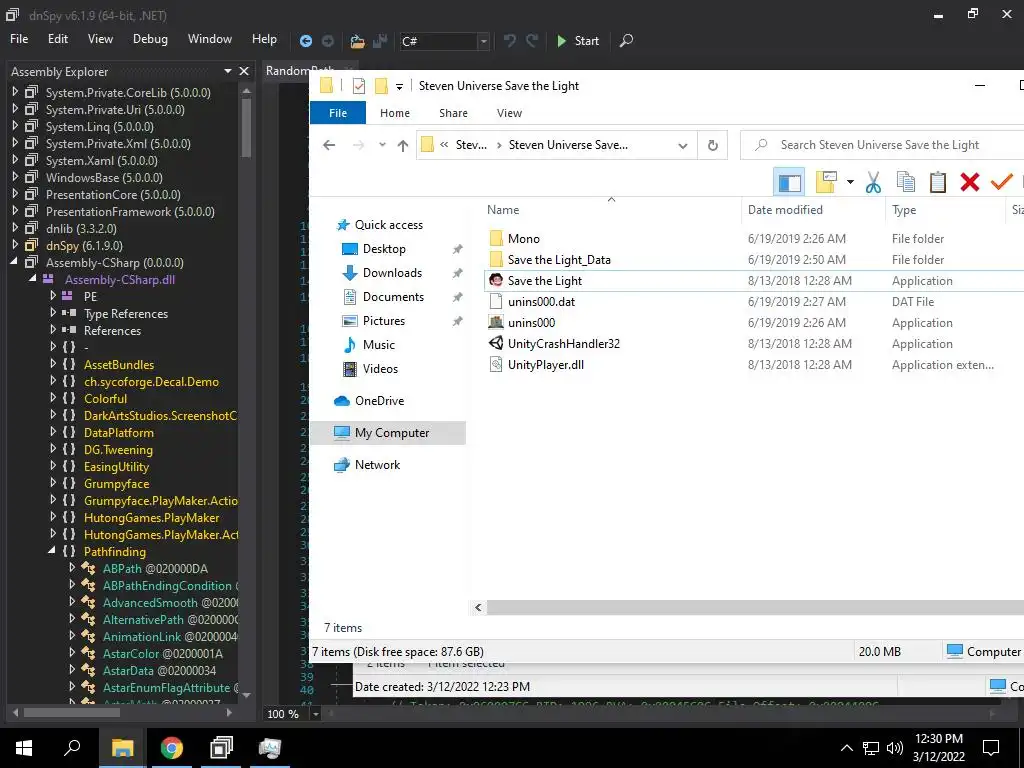Select Assembly-CSharp.dll in the tree
Viewport: 1024px width, 768px height.
click(x=120, y=280)
